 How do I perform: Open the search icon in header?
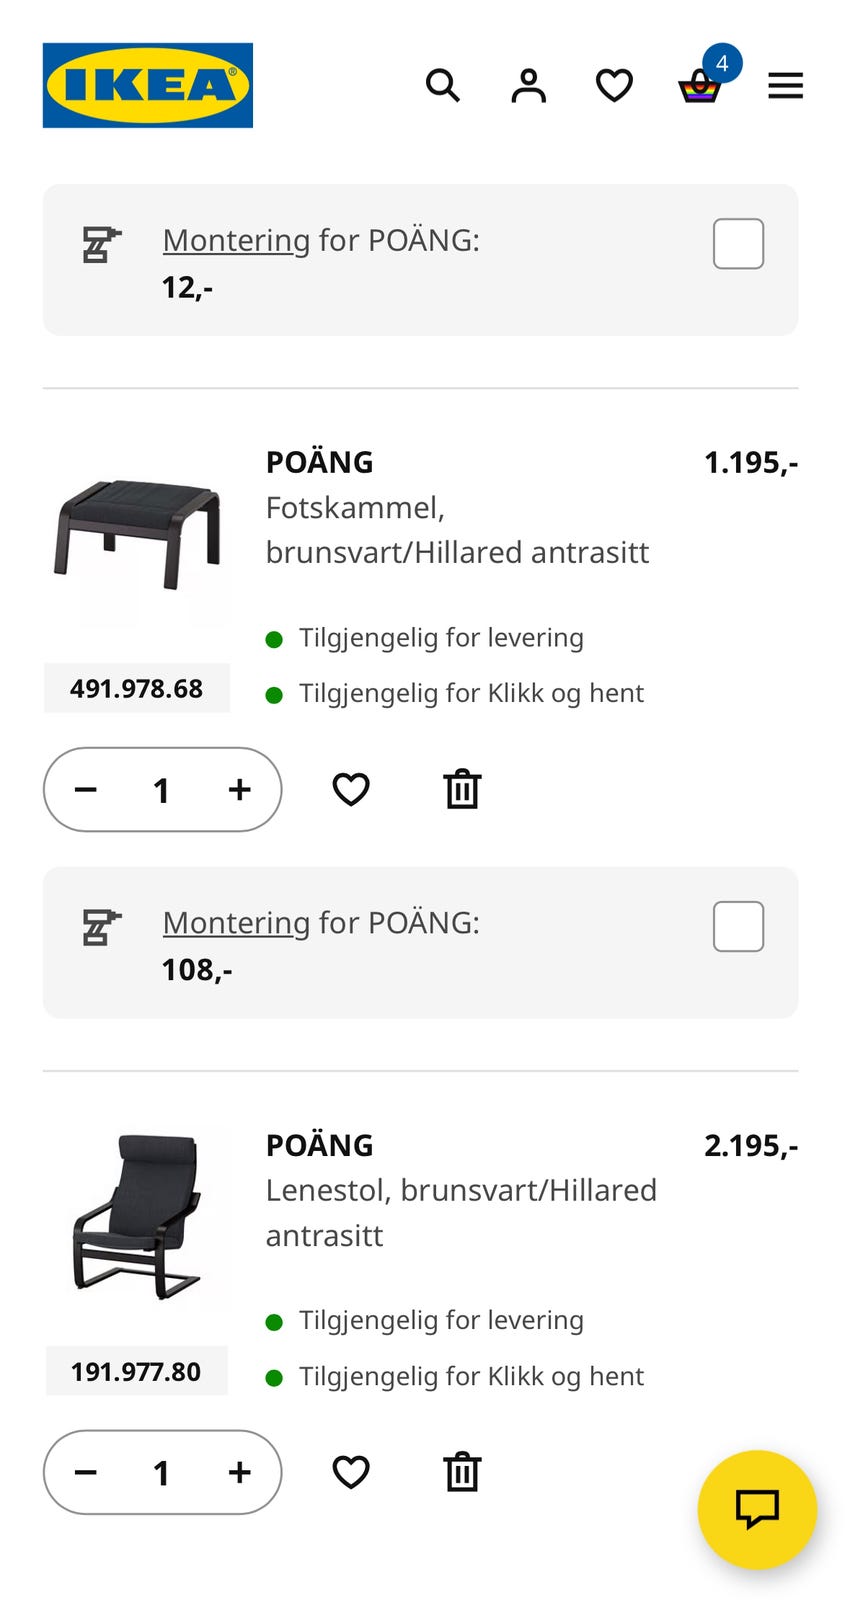coord(442,85)
